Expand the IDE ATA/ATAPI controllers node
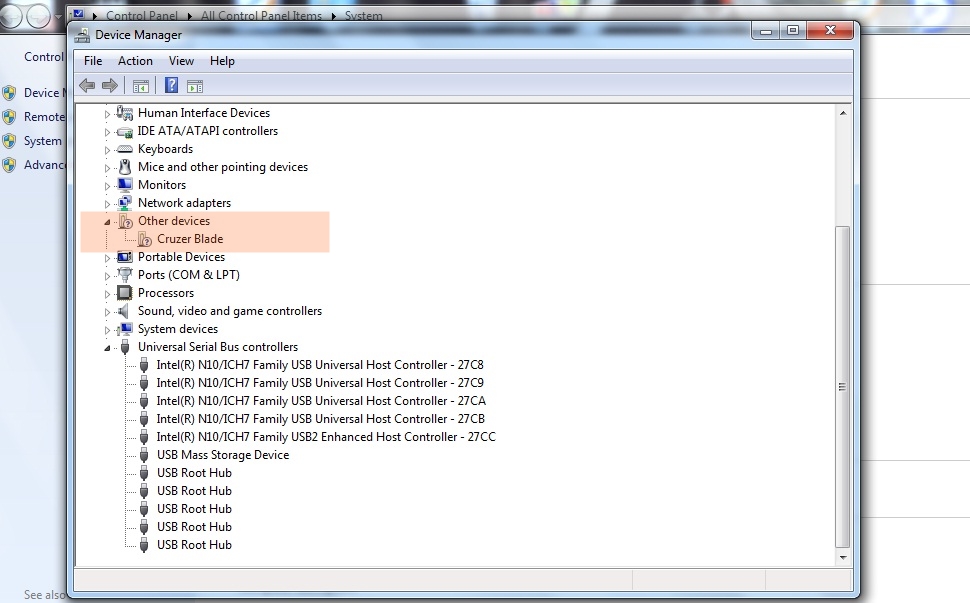 coord(107,132)
